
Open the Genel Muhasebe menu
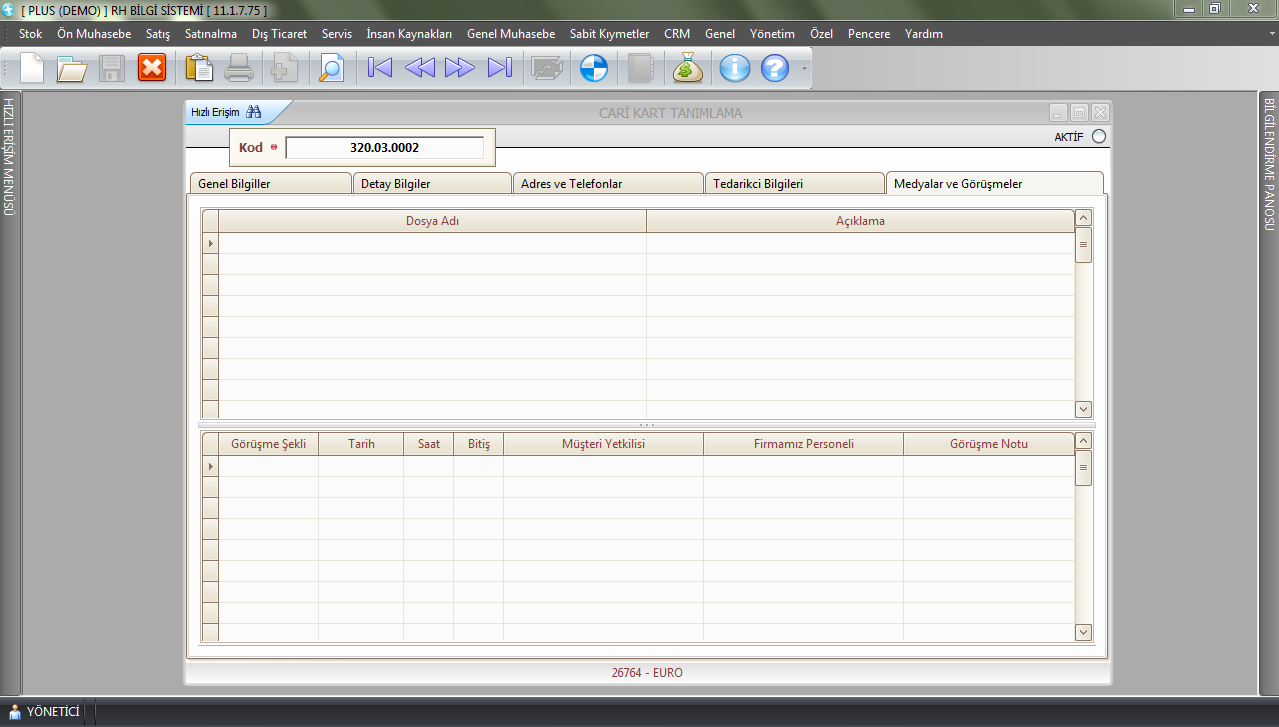pos(510,34)
